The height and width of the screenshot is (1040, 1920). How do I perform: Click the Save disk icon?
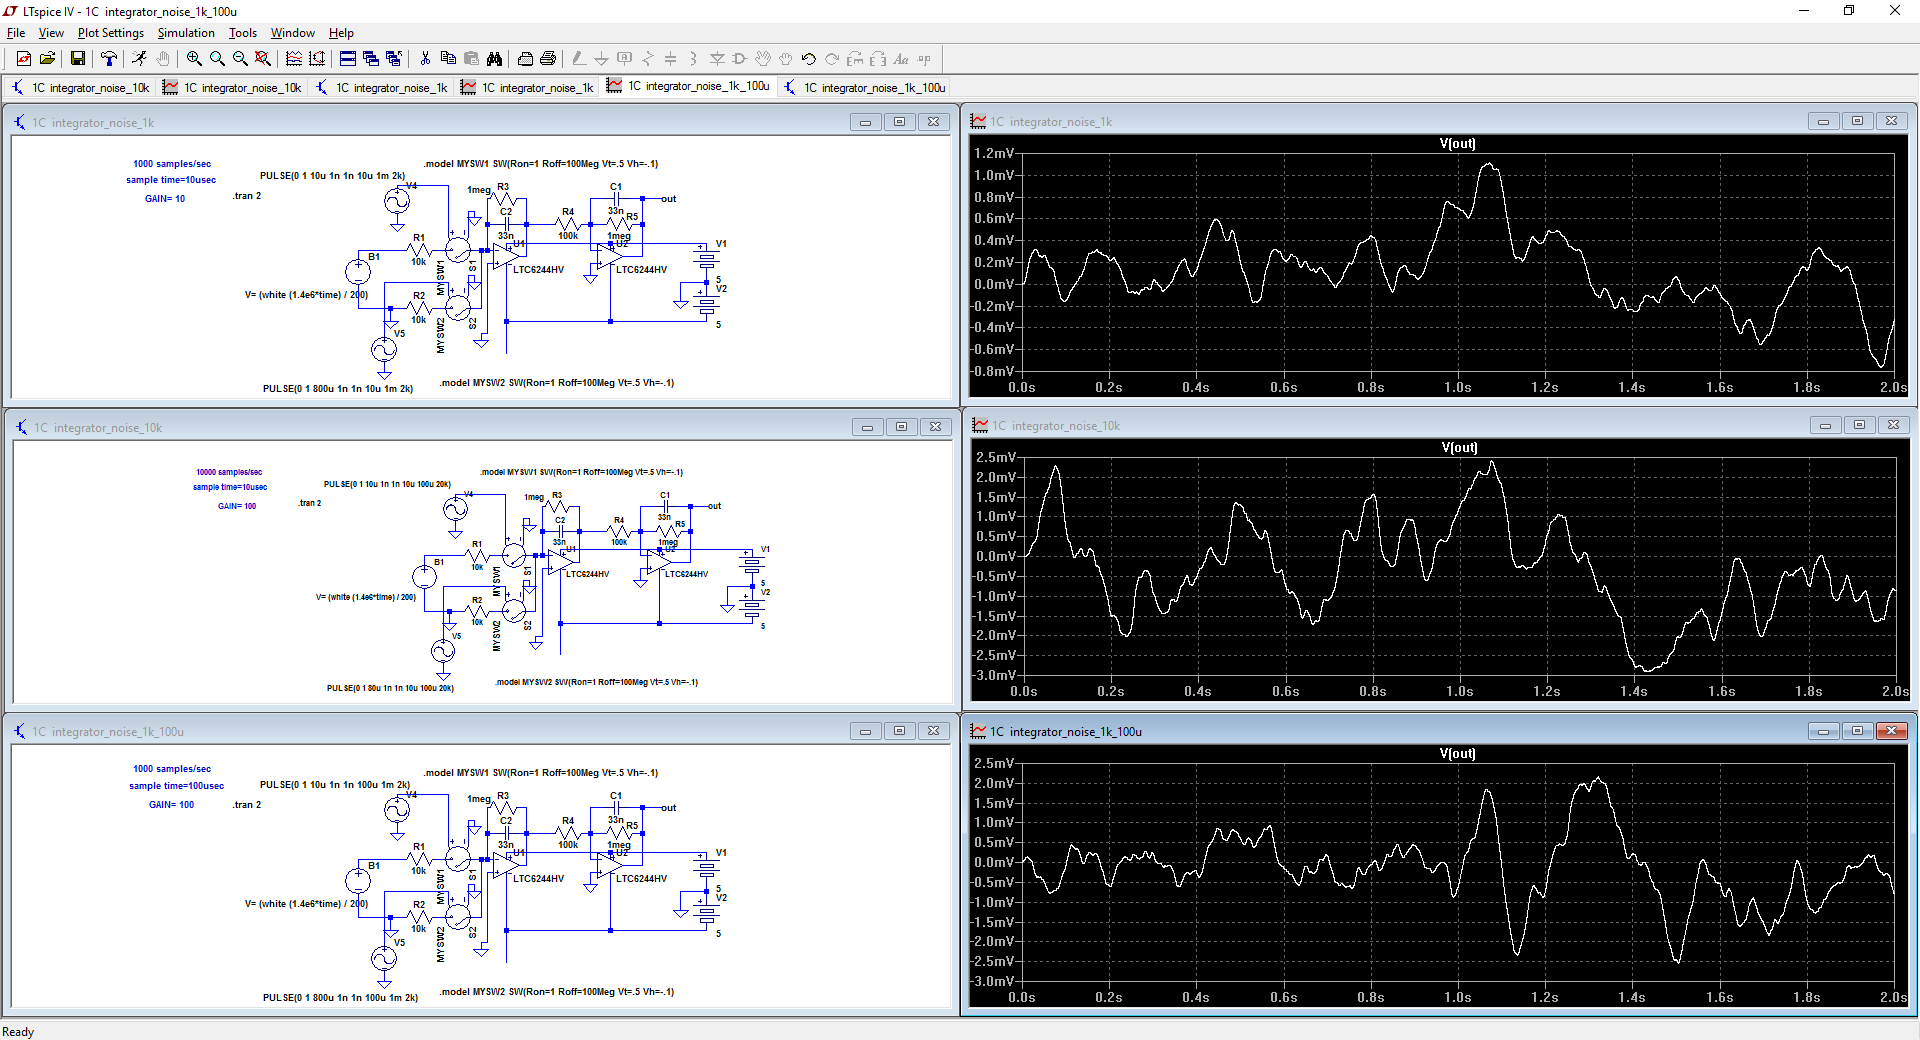[77, 59]
